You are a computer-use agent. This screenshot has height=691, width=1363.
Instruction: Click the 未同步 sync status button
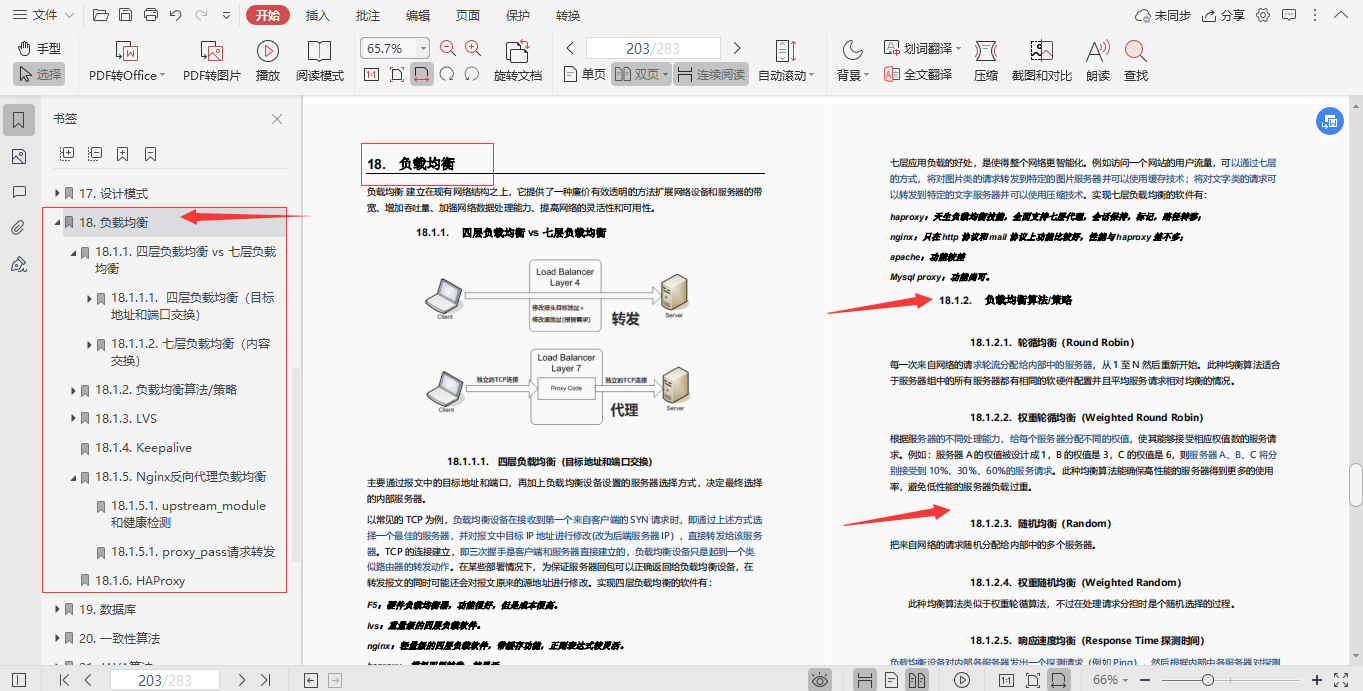tap(1163, 15)
